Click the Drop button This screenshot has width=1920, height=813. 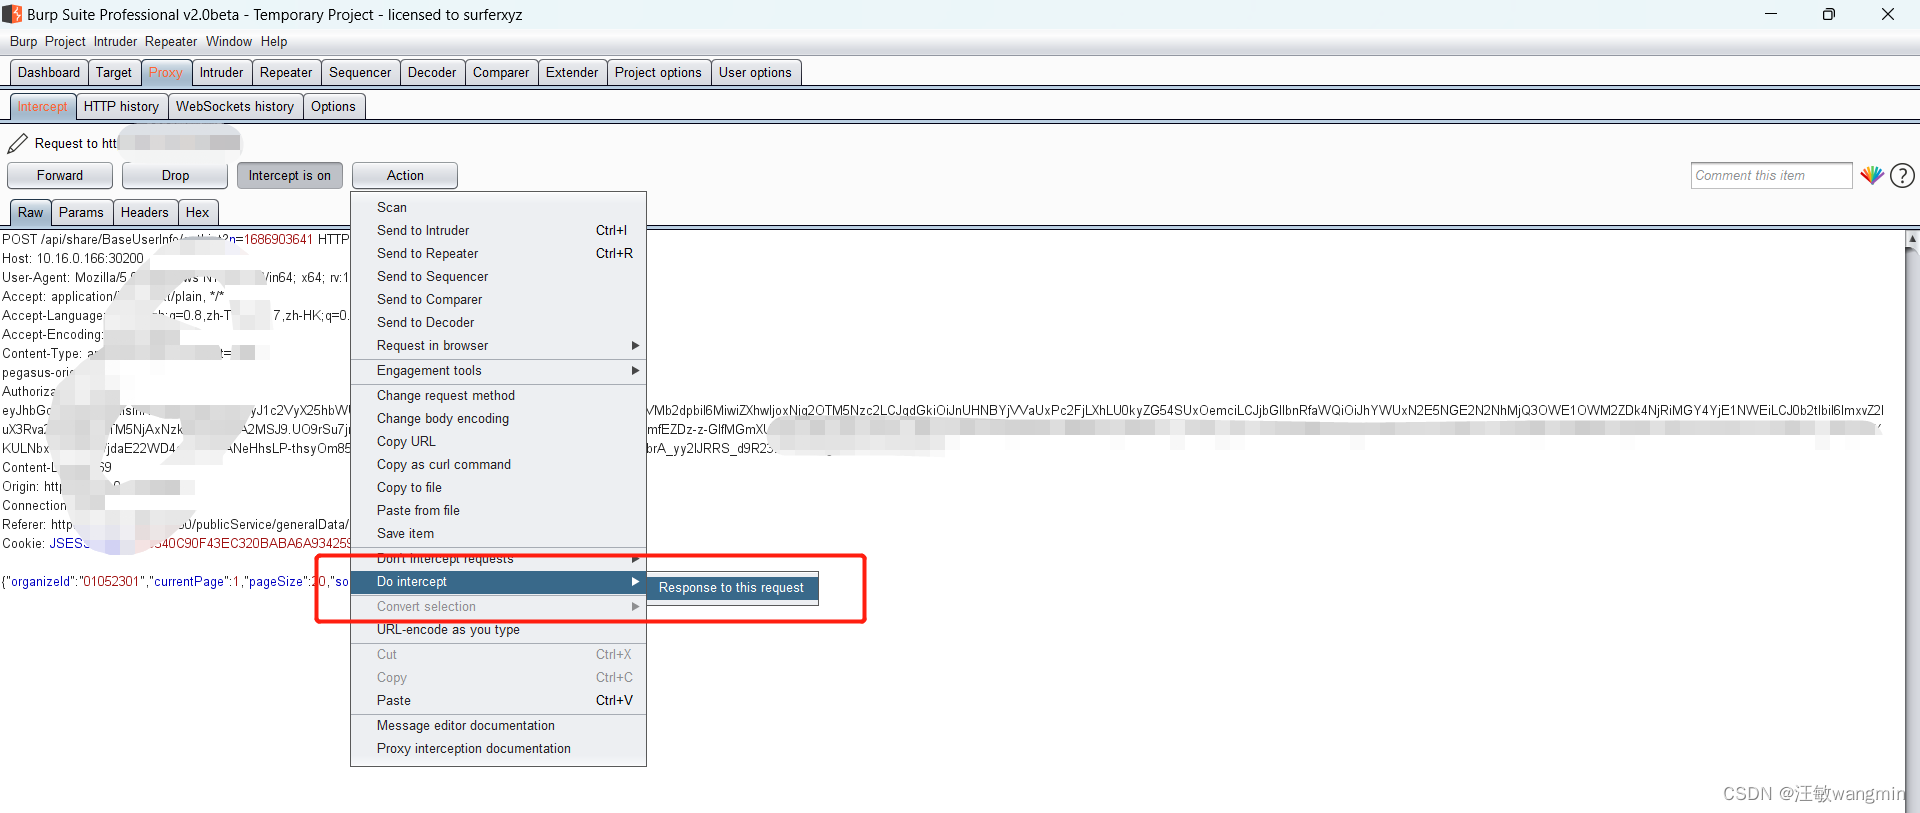[175, 175]
